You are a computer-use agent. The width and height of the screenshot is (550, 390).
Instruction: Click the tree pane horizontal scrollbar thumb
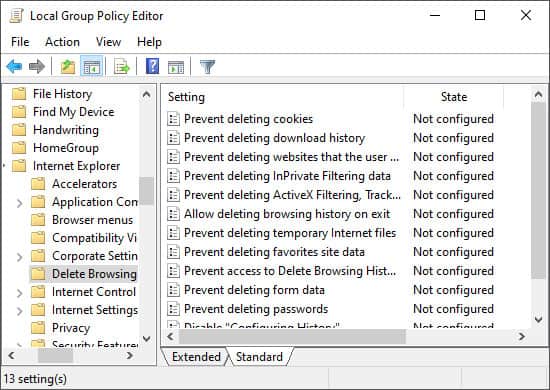(55, 356)
